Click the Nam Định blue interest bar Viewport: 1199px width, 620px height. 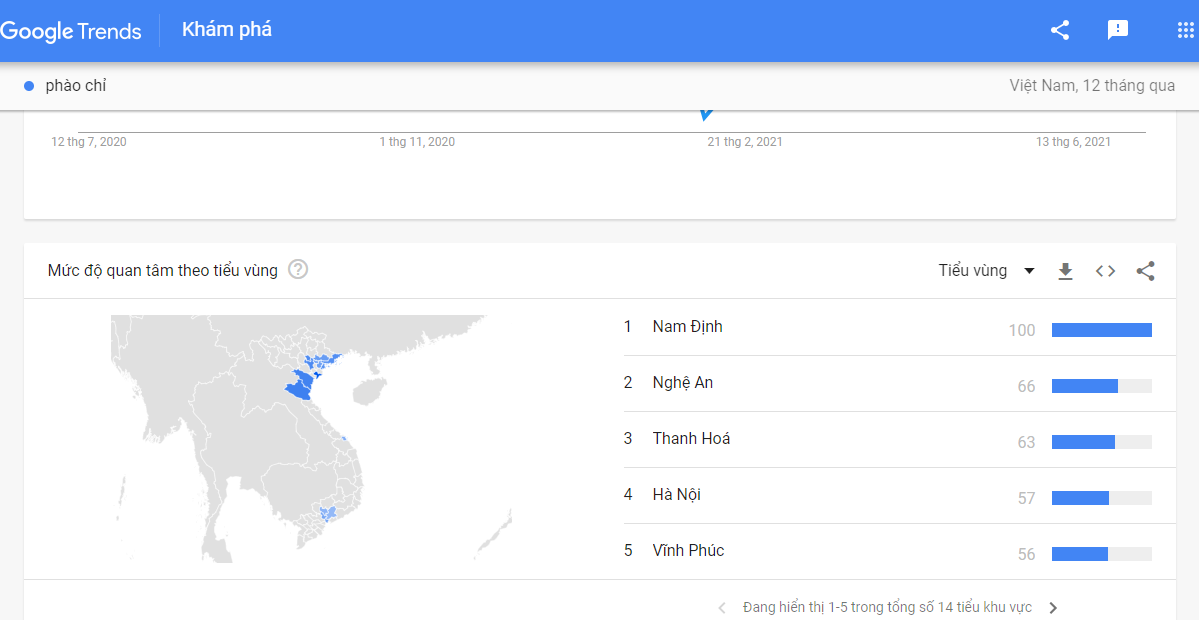(x=1102, y=329)
